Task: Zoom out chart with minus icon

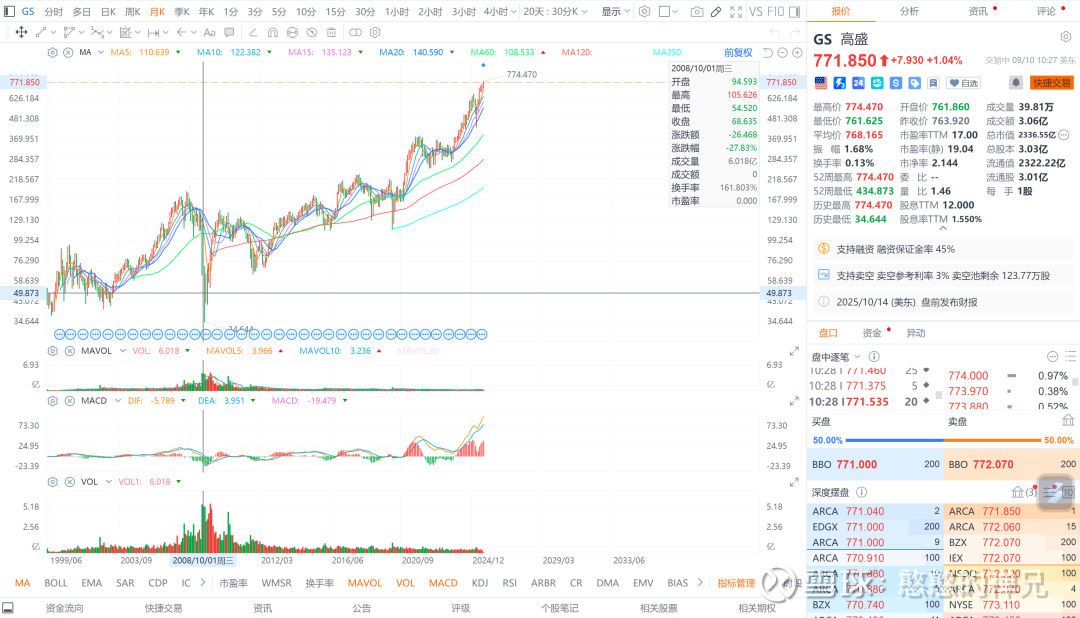Action: [782, 52]
